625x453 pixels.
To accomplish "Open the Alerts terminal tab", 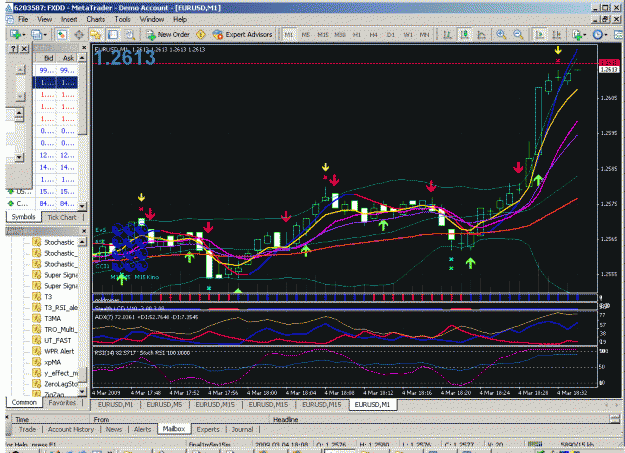I will point(143,429).
